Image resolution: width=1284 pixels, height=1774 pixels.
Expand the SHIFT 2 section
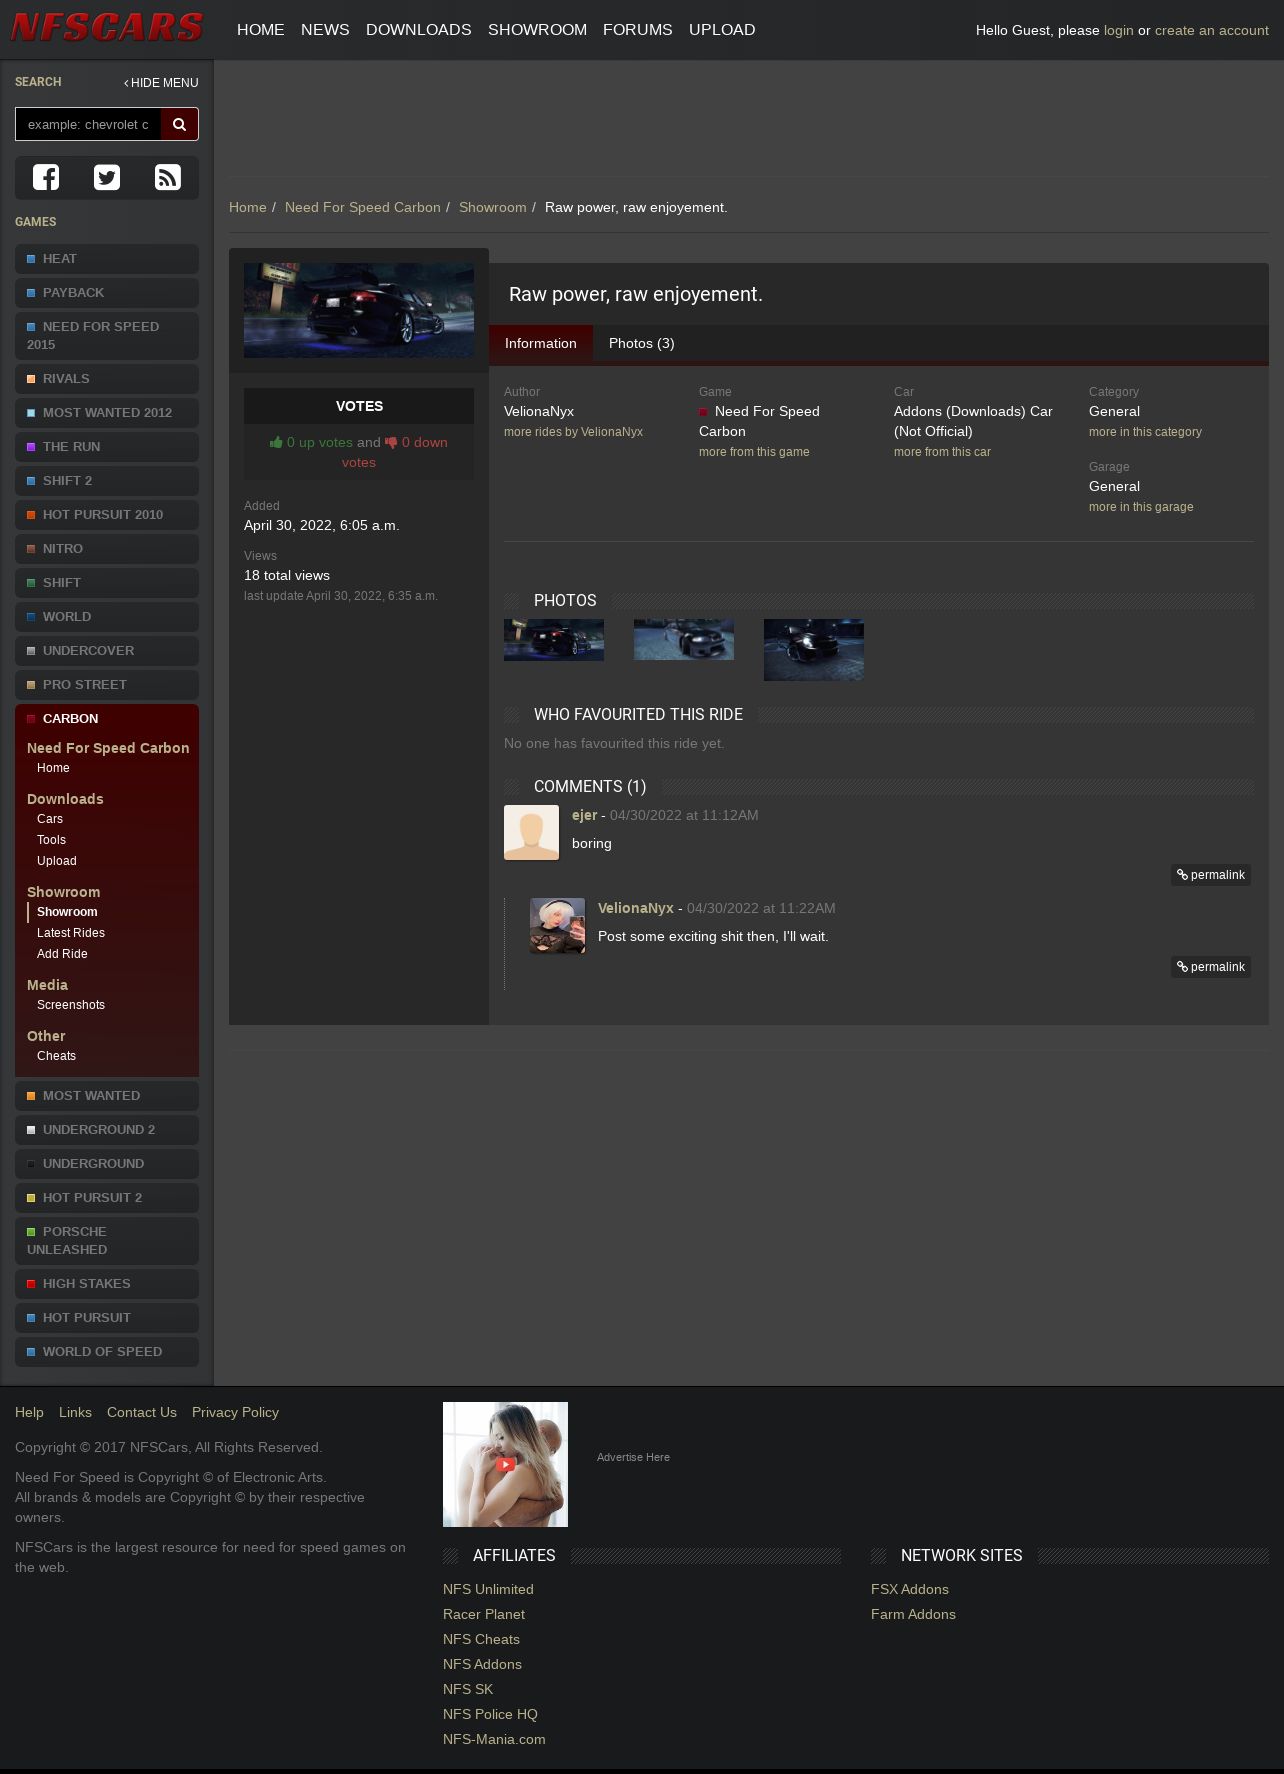click(107, 481)
